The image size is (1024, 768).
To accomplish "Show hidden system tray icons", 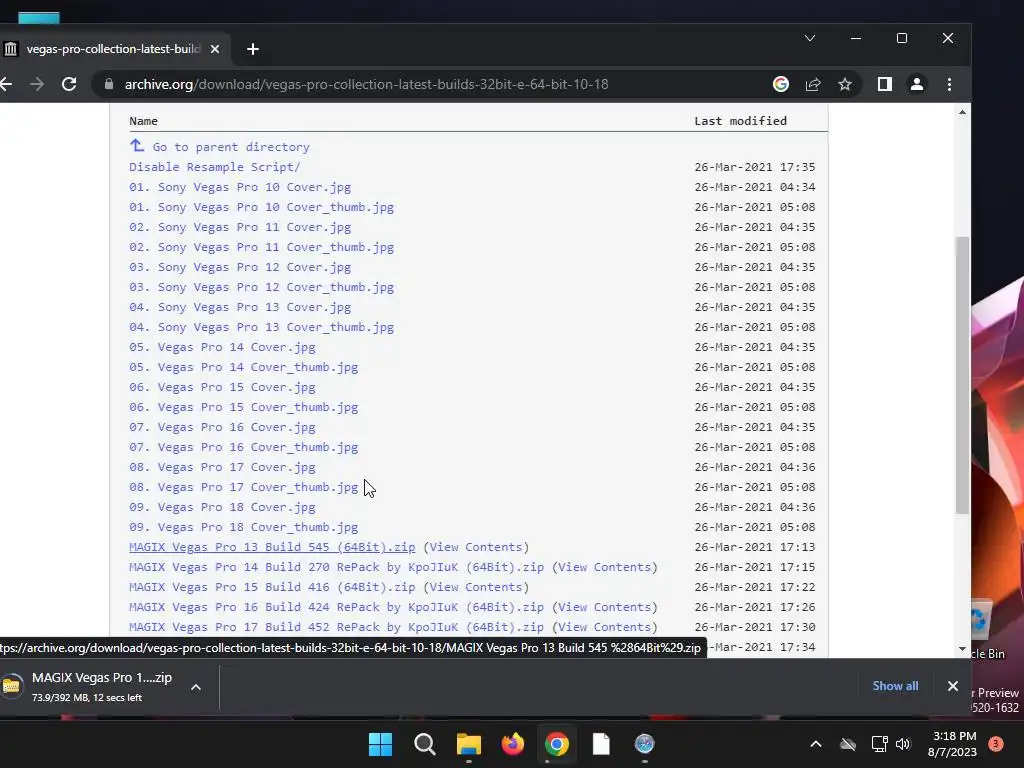I will 816,744.
